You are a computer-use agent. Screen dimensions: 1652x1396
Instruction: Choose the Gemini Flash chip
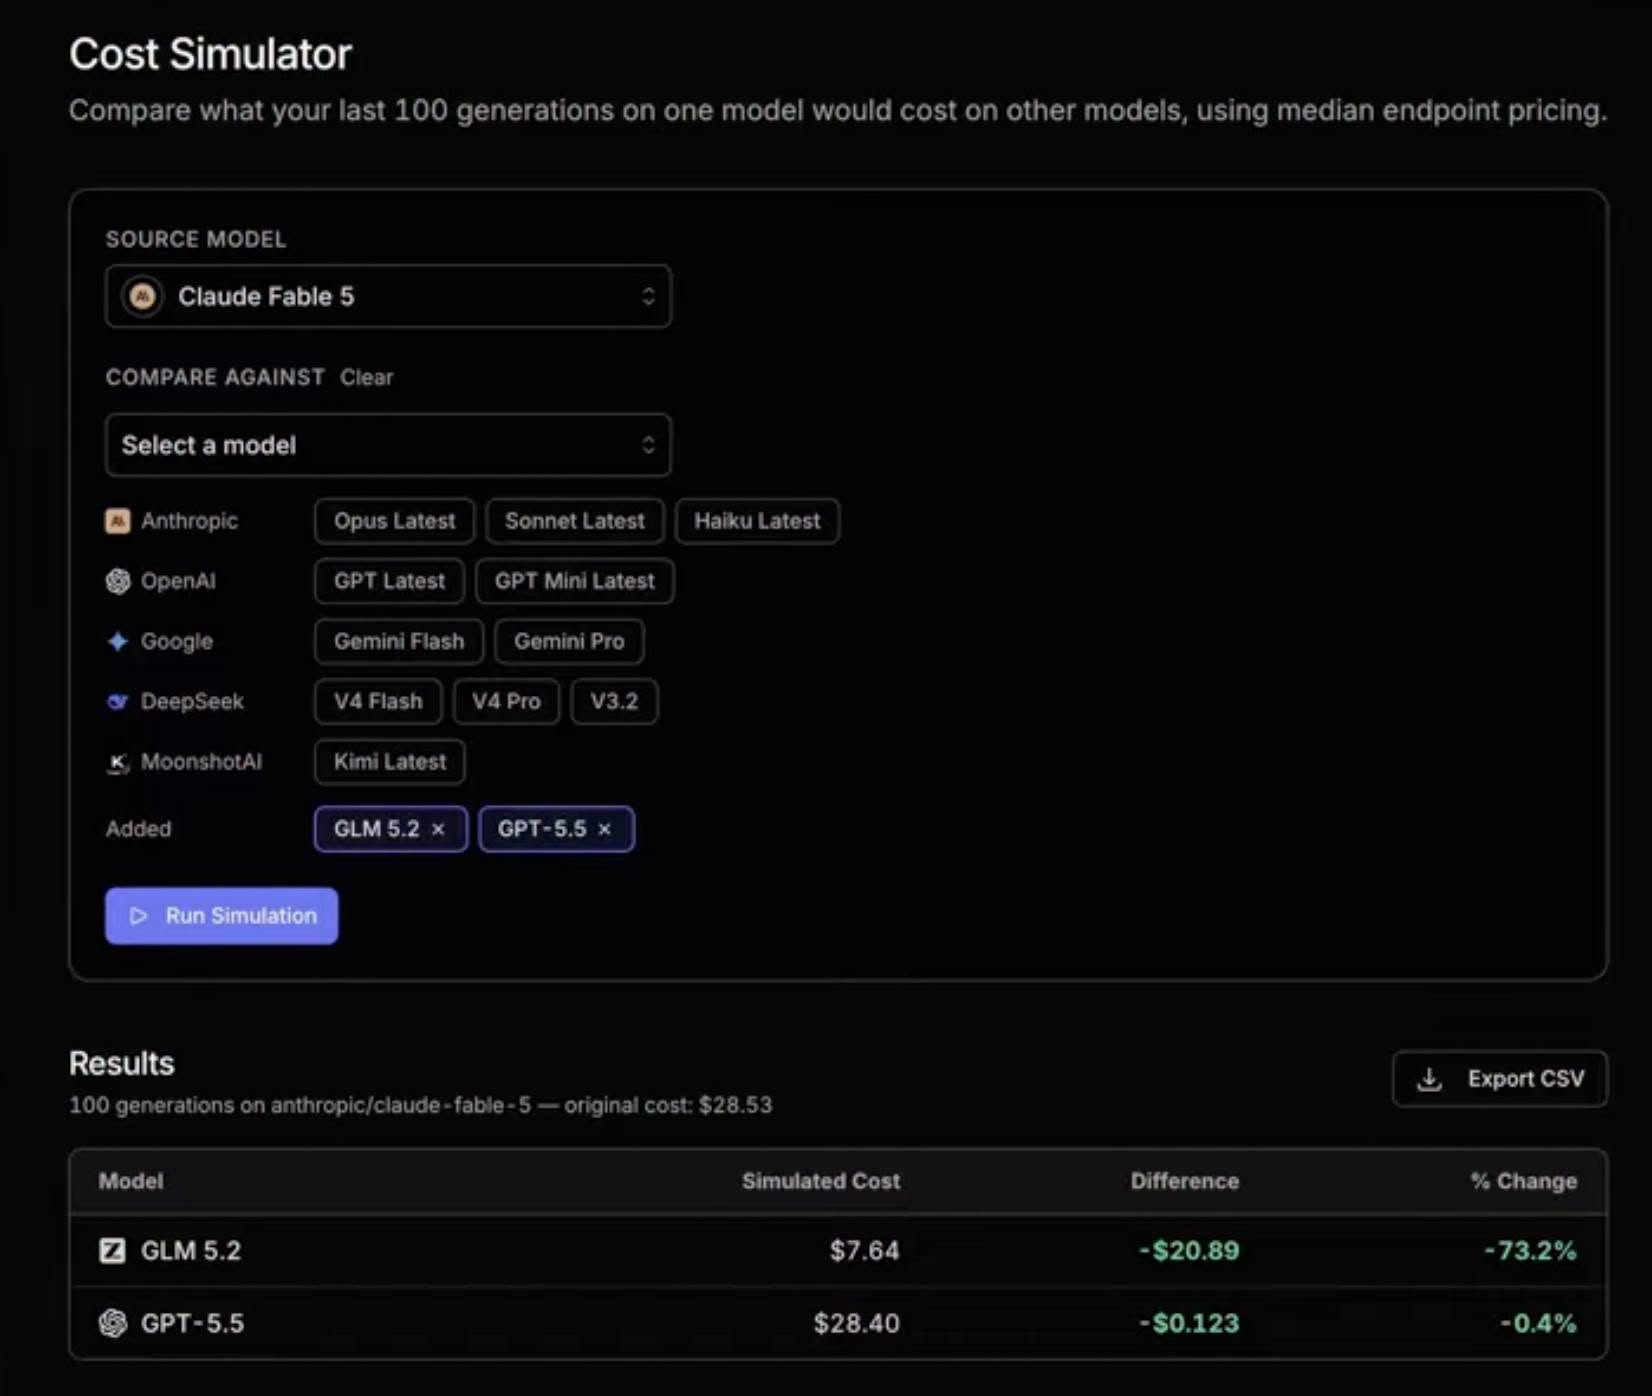pos(398,641)
